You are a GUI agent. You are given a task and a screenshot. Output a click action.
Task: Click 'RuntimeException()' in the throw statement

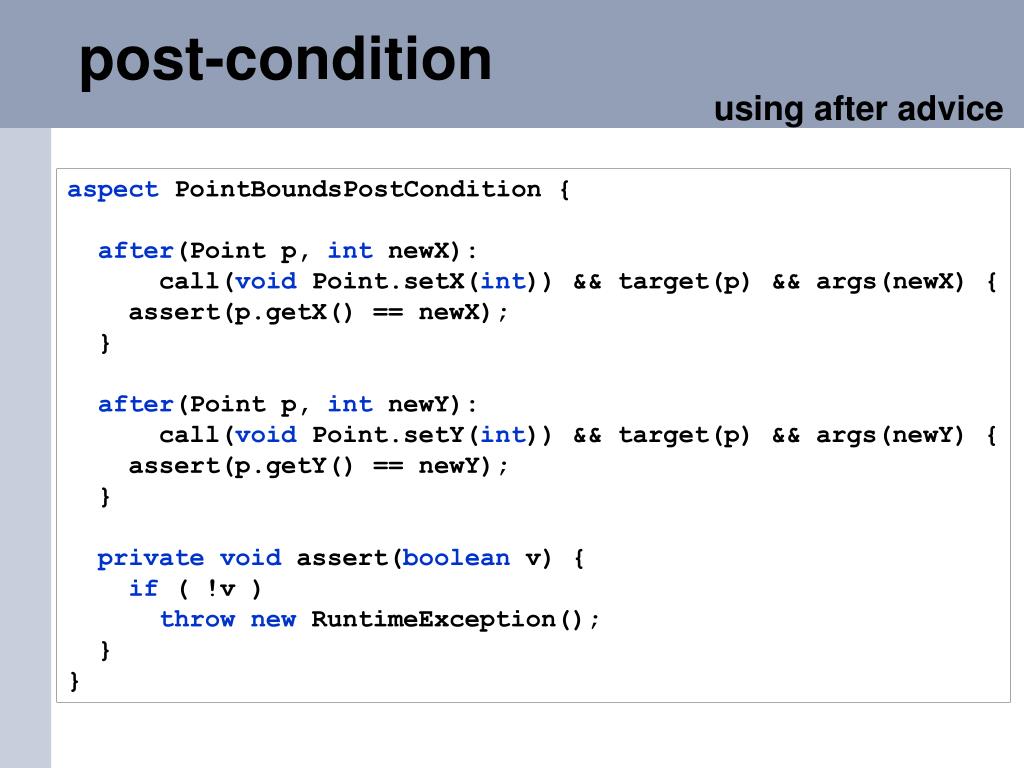pyautogui.click(x=446, y=620)
